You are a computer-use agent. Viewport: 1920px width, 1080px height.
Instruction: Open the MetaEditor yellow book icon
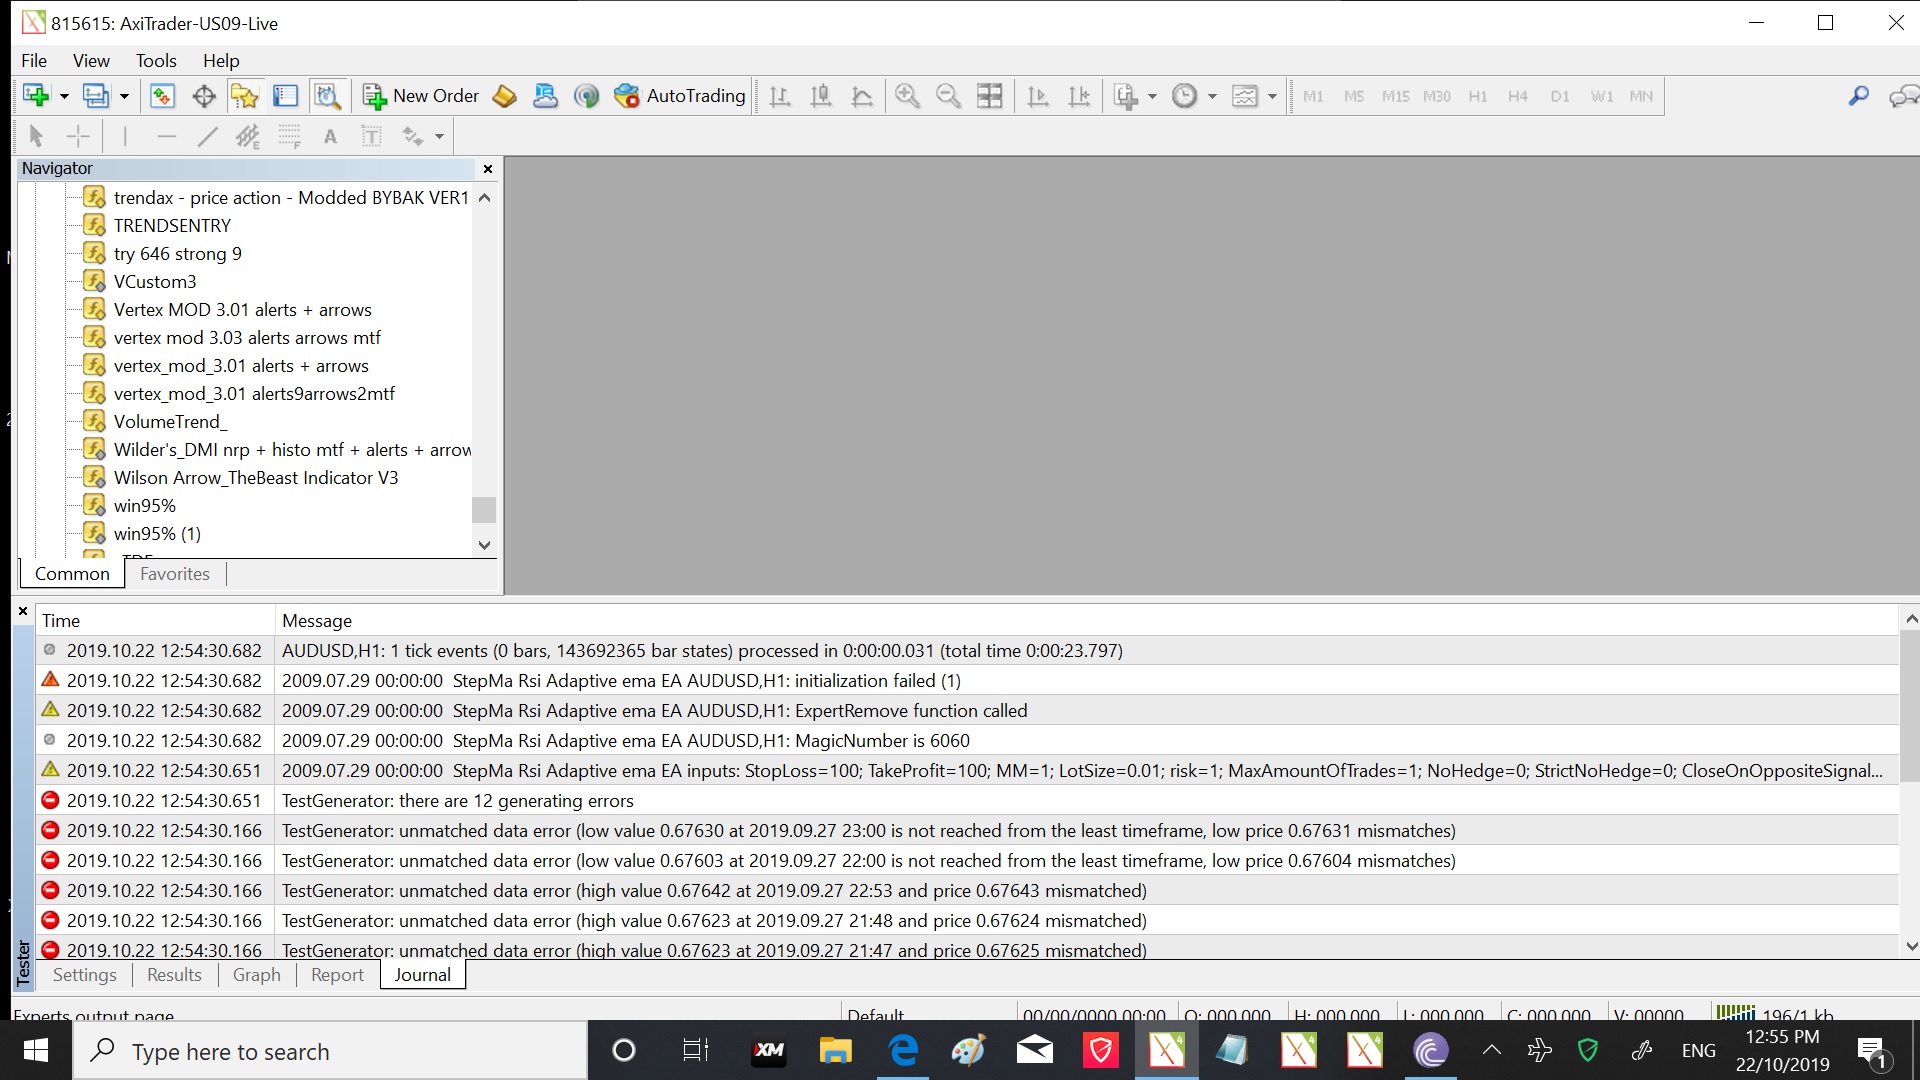pyautogui.click(x=505, y=96)
